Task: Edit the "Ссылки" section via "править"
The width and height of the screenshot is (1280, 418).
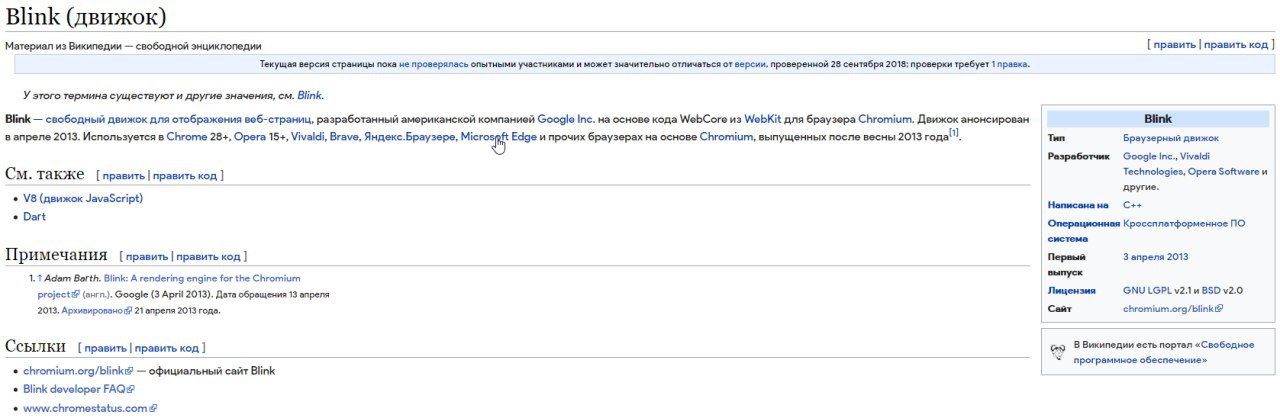Action: point(106,348)
